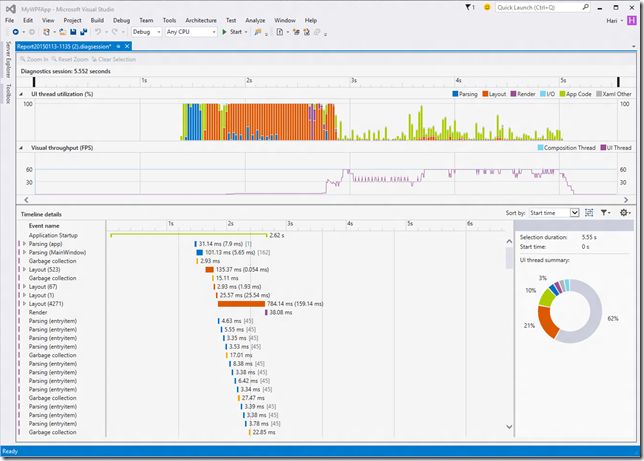Image resolution: width=644 pixels, height=461 pixels.
Task: Click the App Code legend color swatch
Action: 562,94
